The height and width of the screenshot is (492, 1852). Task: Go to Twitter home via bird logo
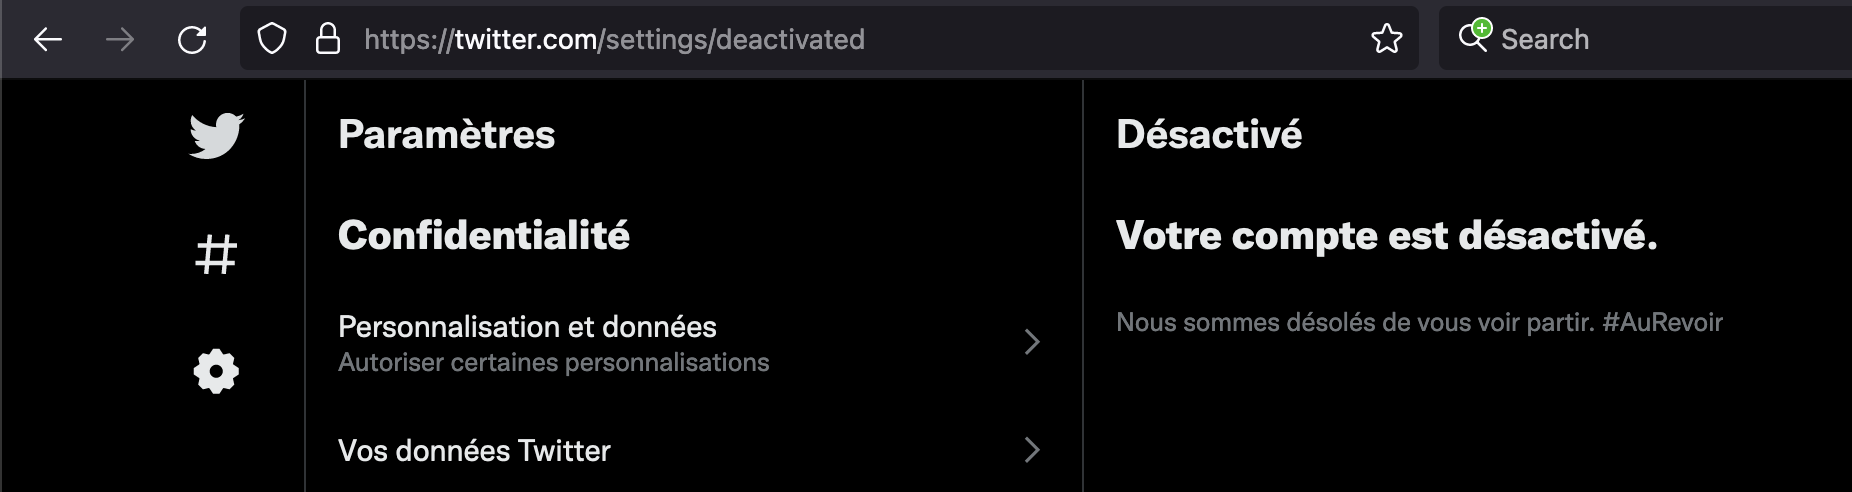[216, 135]
